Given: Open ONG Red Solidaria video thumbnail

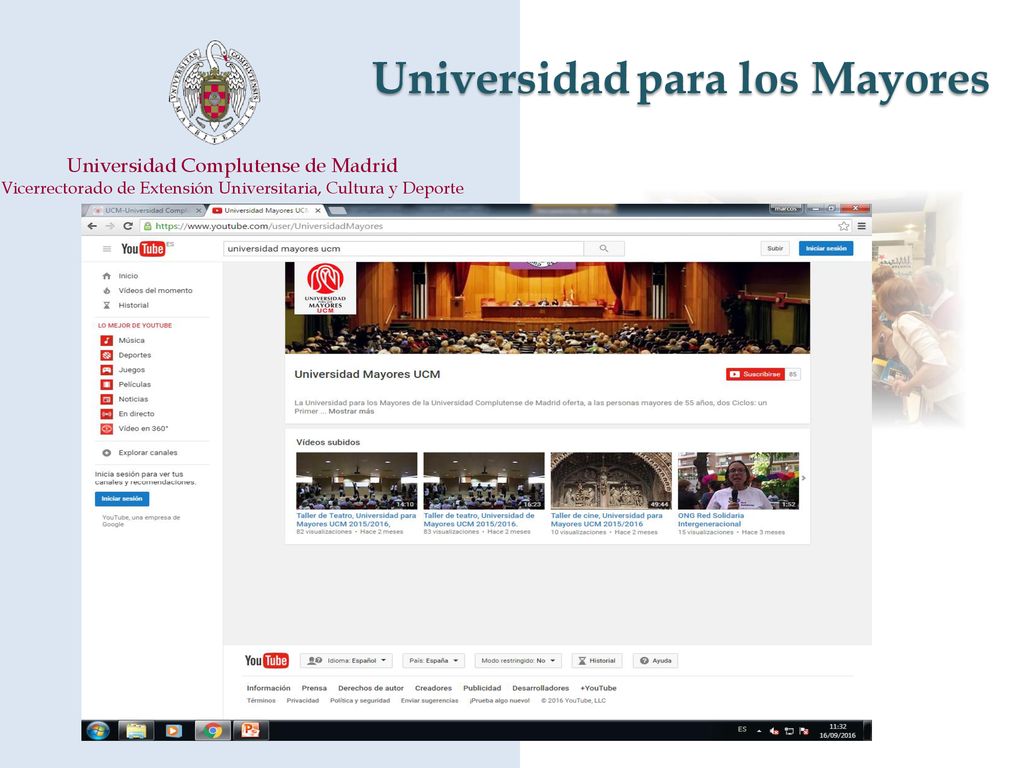Looking at the screenshot, I should [x=739, y=481].
